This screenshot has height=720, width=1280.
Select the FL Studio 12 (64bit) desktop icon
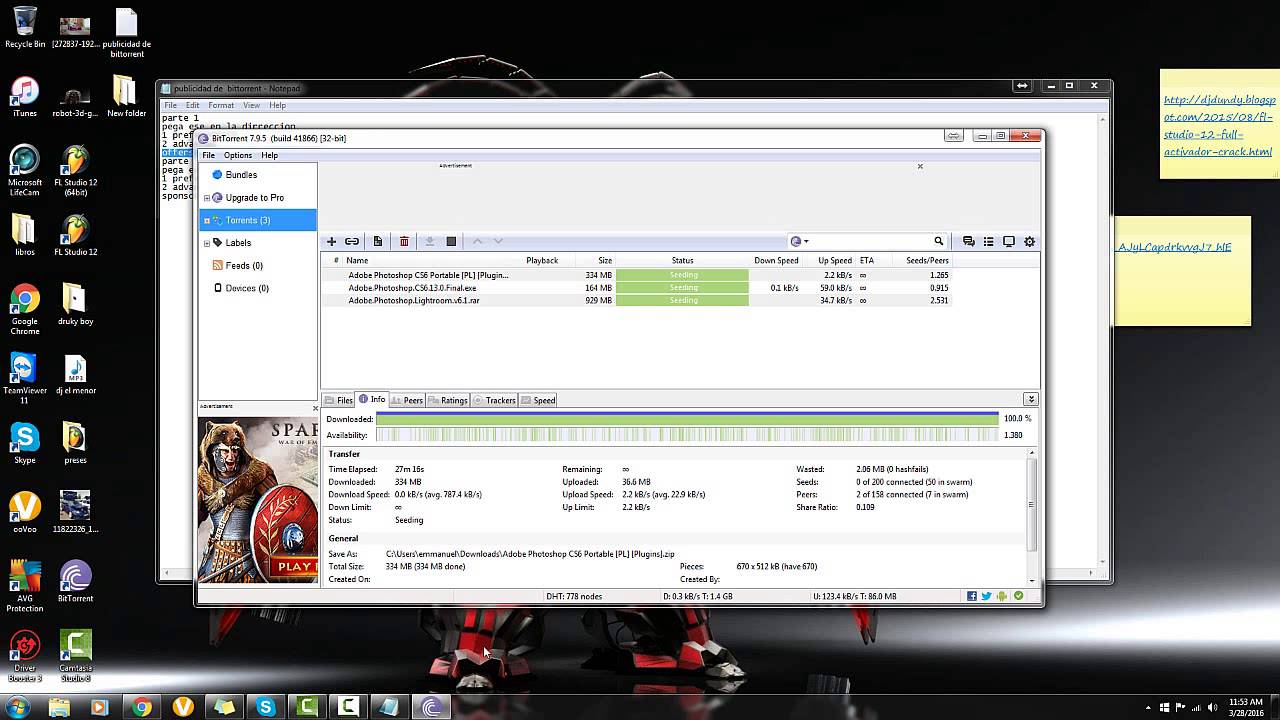coord(75,171)
